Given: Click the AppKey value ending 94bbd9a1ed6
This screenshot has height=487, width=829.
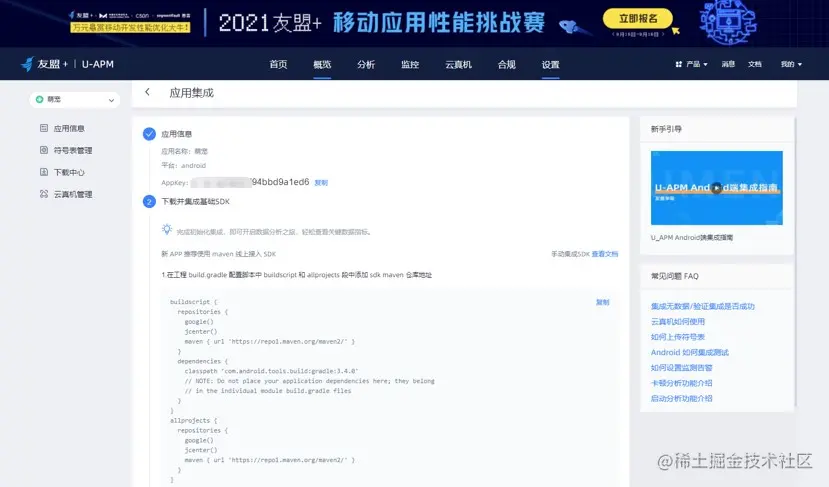Looking at the screenshot, I should click(x=250, y=182).
